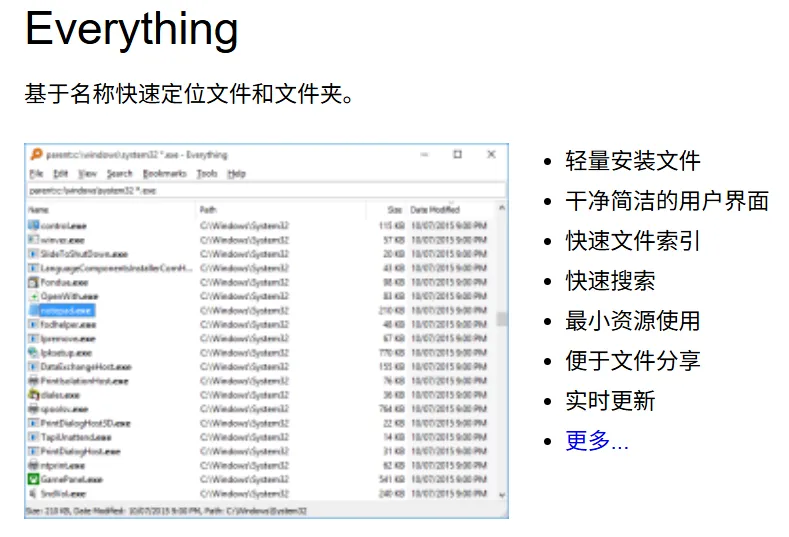Click the 轻量安装文件 bullet text
Image resolution: width=789 pixels, height=537 pixels.
point(633,161)
